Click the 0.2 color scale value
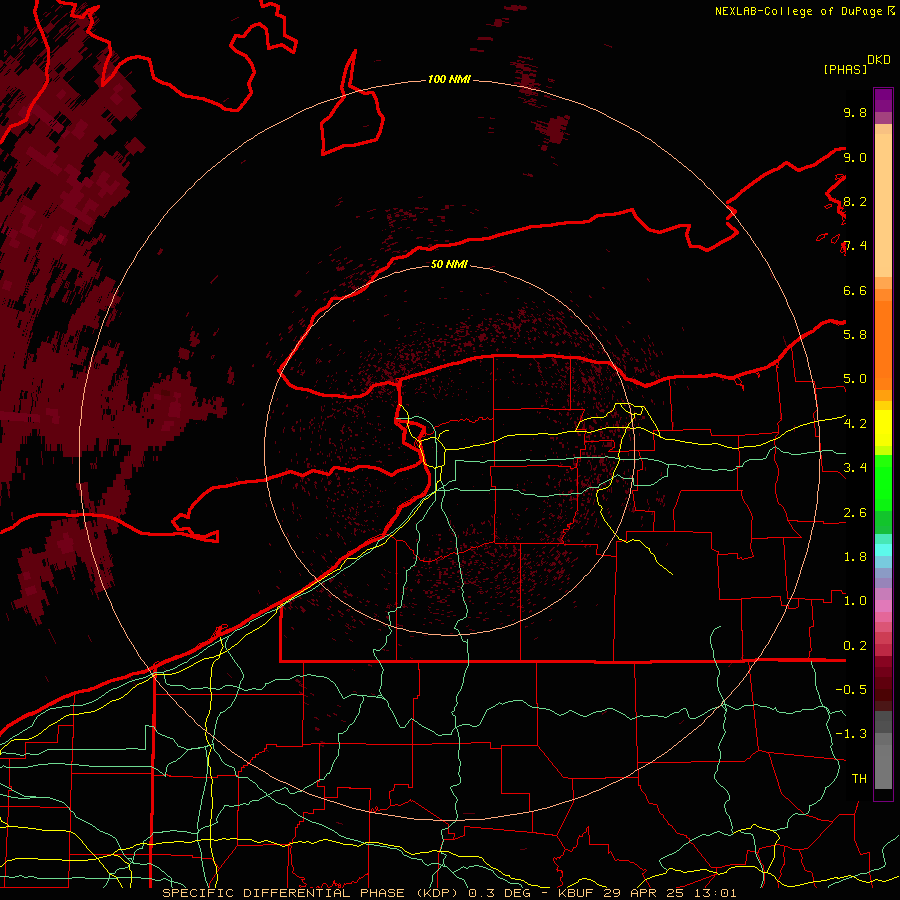The height and width of the screenshot is (900, 900). pos(855,646)
